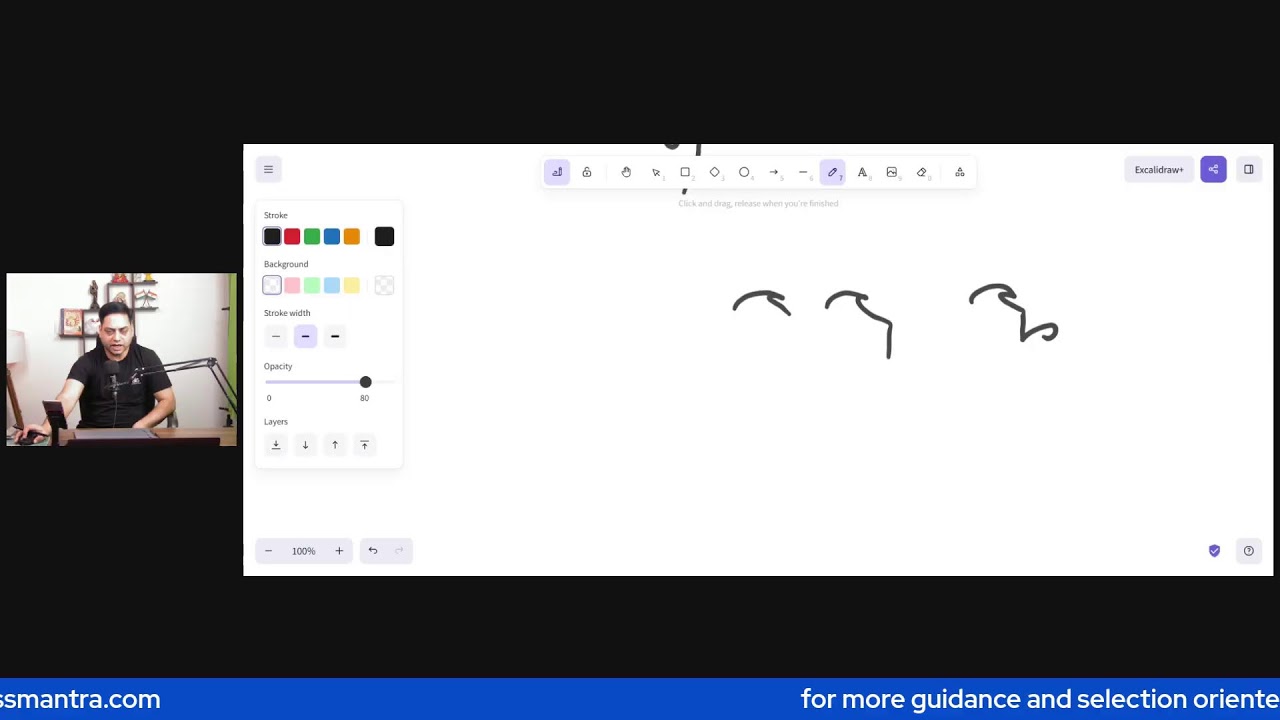Bring layer to front

(x=364, y=445)
